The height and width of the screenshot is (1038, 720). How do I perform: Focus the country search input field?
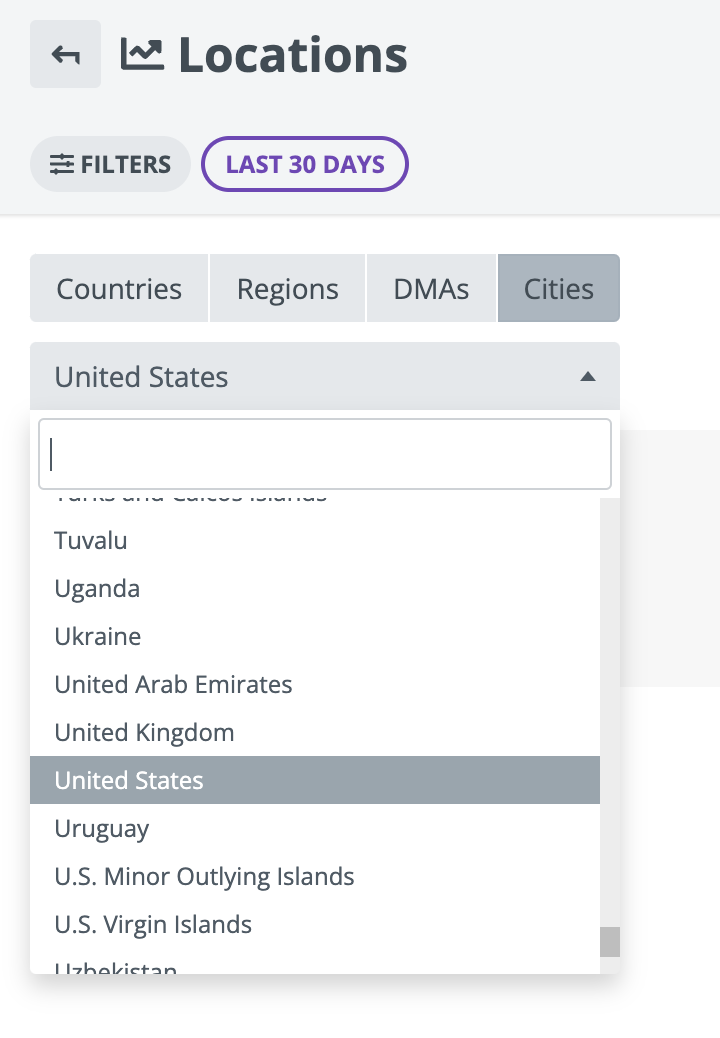[x=324, y=453]
